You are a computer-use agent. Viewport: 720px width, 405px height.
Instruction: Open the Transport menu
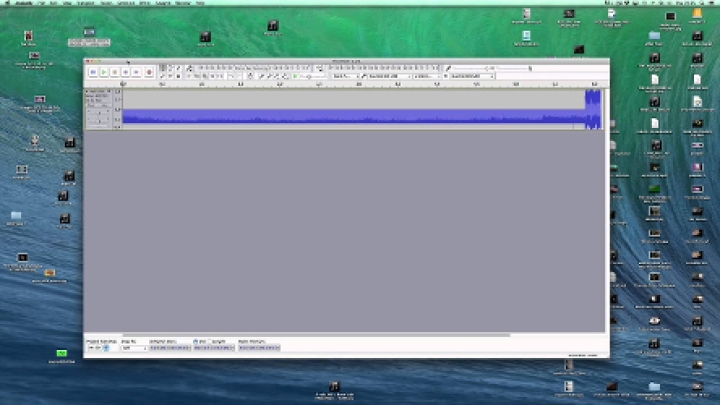tap(86, 3)
